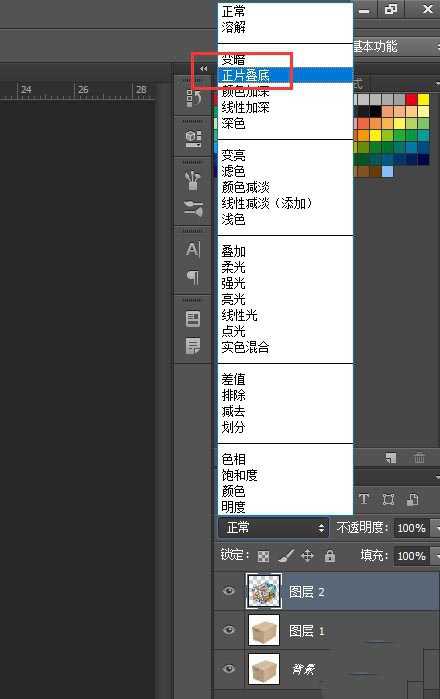Choose 线性减淡（添加） blend mode
The height and width of the screenshot is (699, 440).
(x=285, y=203)
